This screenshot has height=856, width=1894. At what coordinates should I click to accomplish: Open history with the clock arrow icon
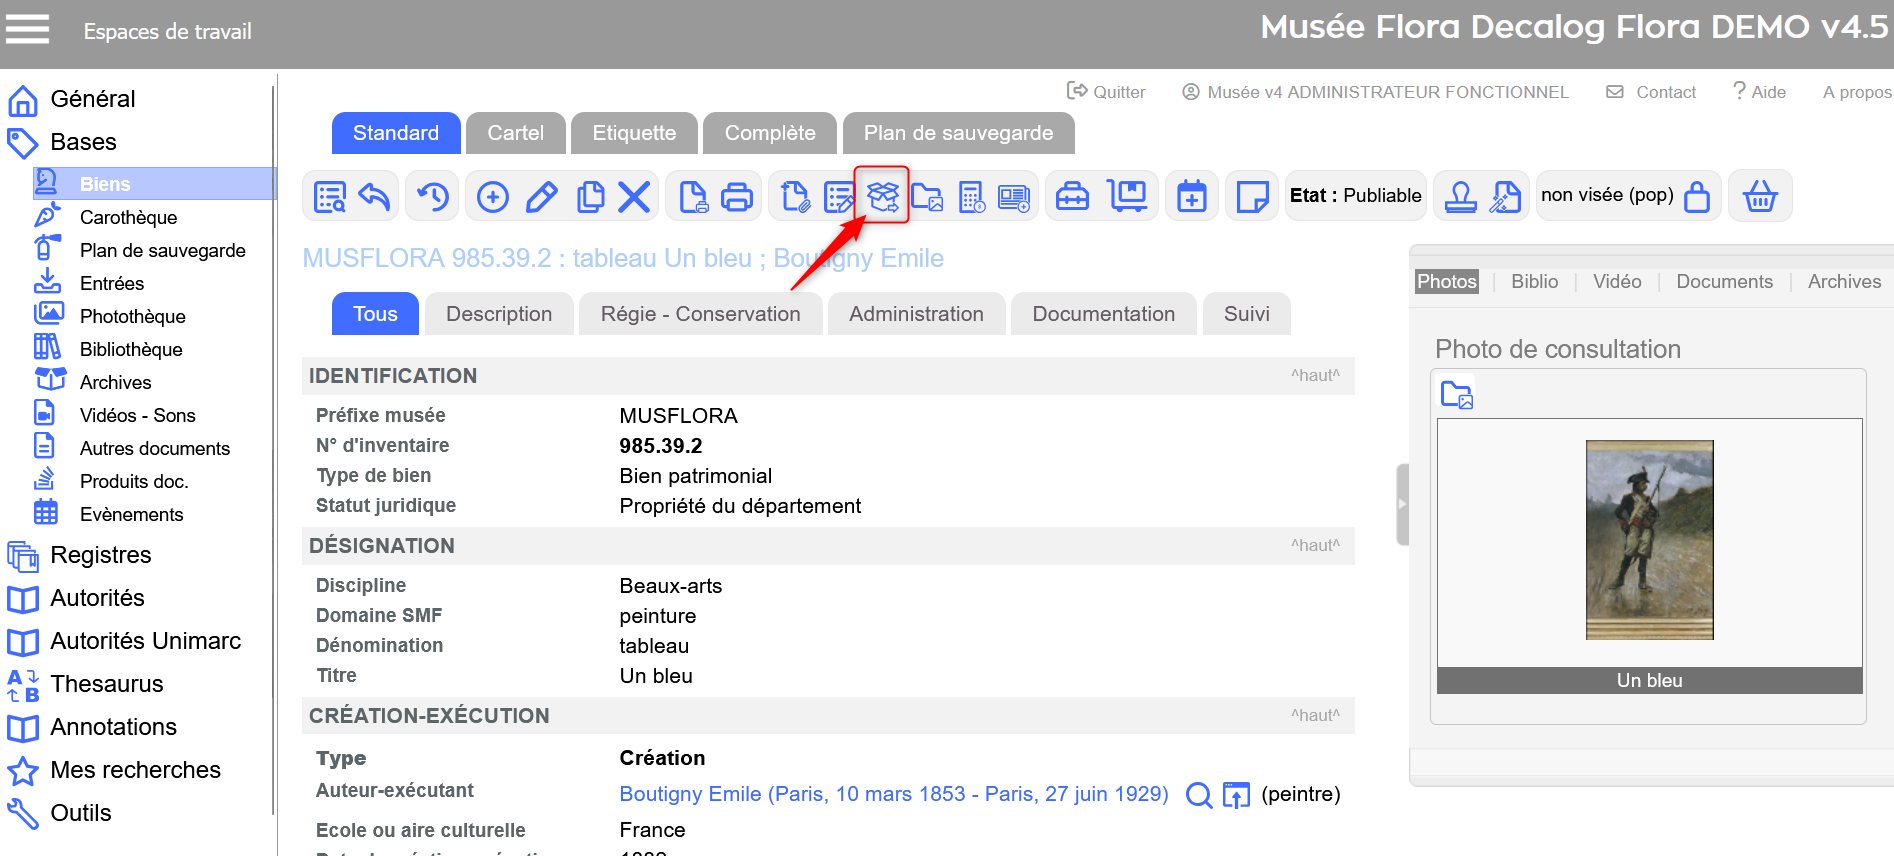tap(432, 196)
